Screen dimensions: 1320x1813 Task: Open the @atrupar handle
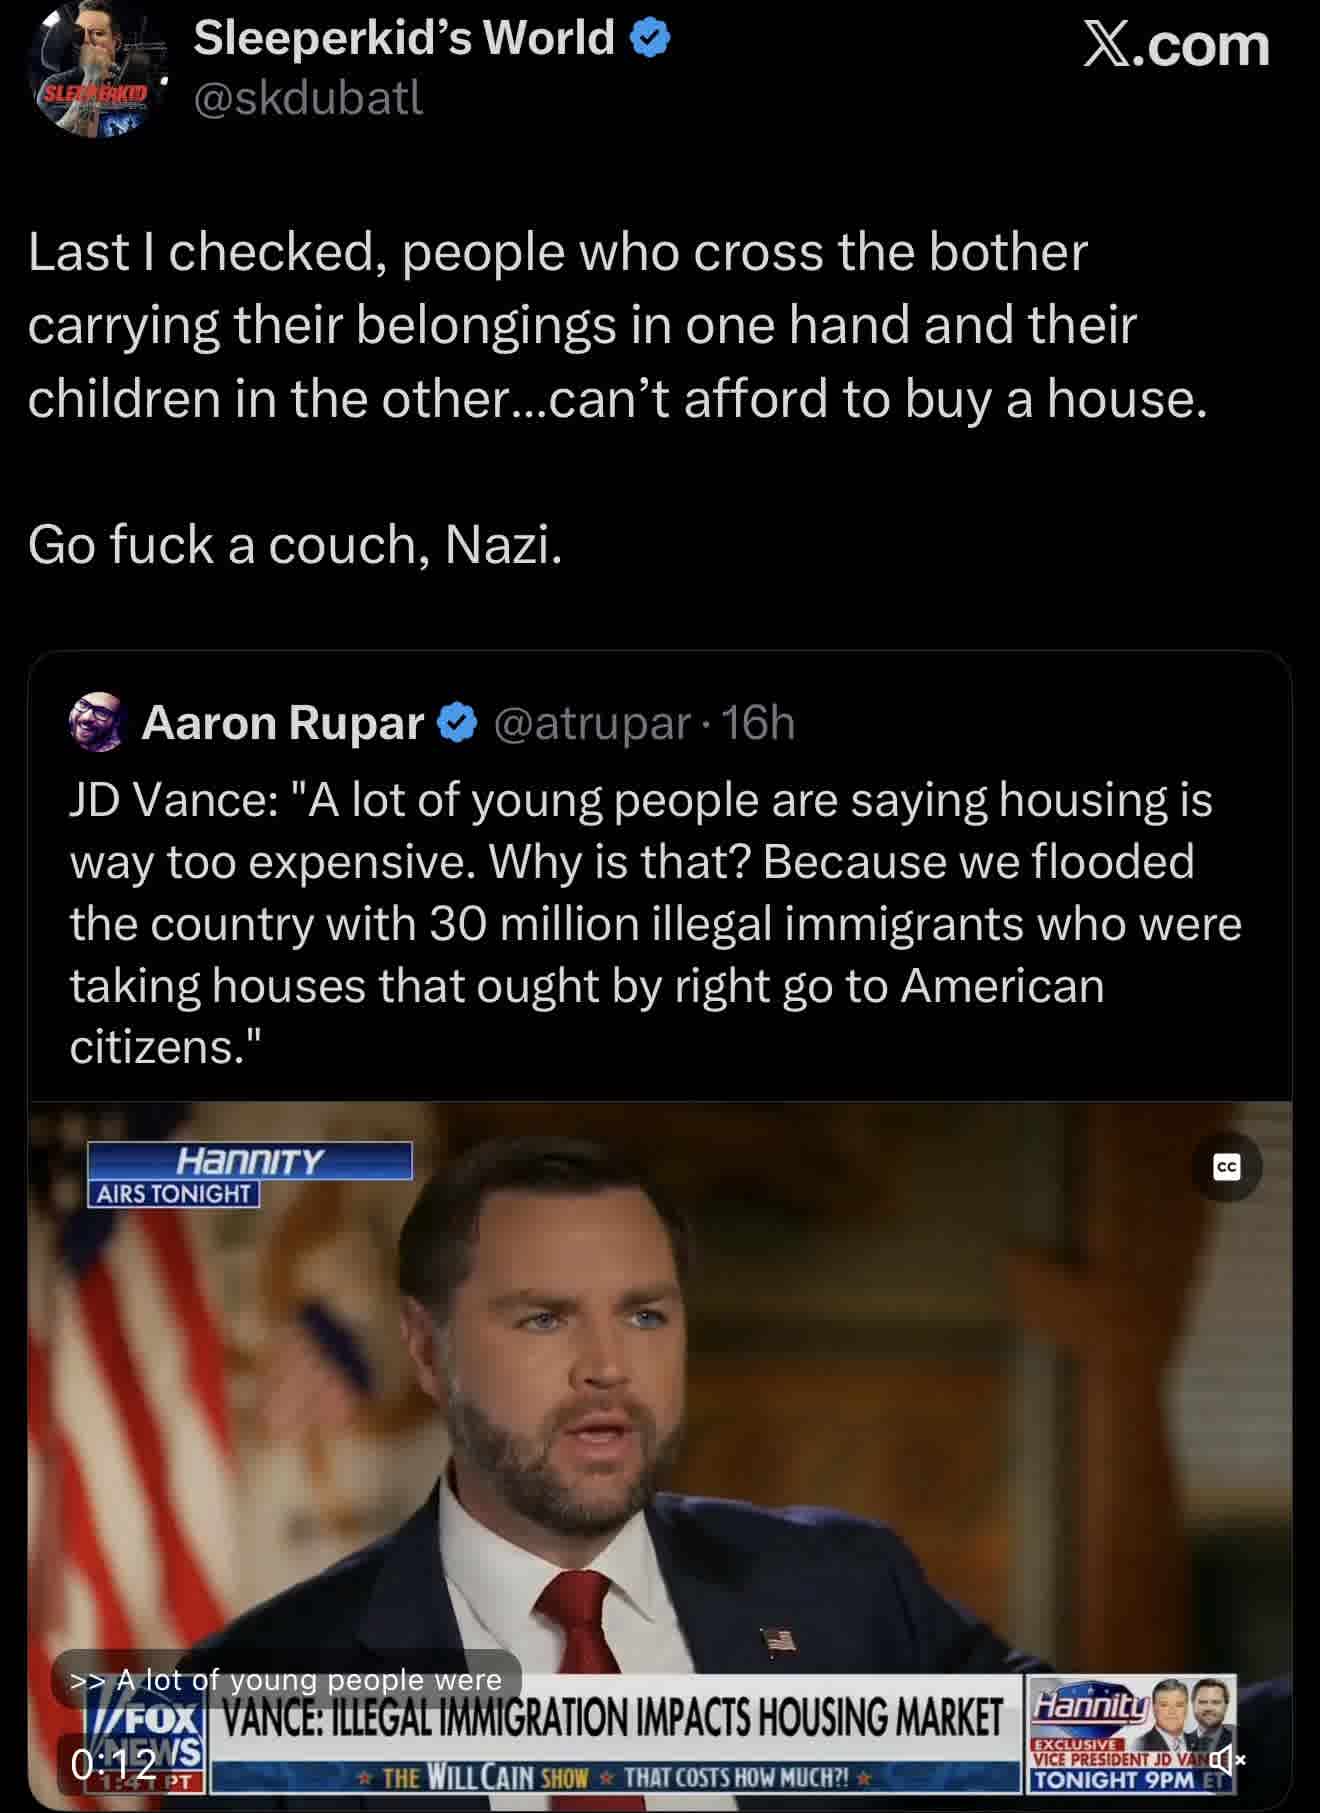(x=592, y=723)
